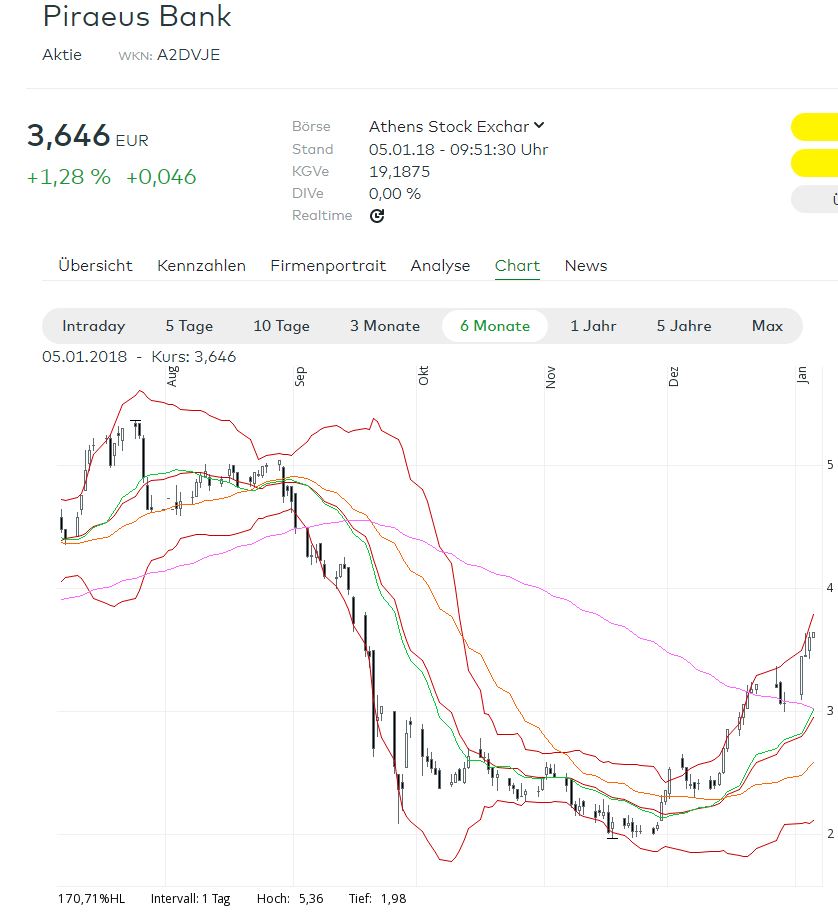The height and width of the screenshot is (915, 838).
Task: Switch chart to 3 Monate
Action: click(x=385, y=326)
